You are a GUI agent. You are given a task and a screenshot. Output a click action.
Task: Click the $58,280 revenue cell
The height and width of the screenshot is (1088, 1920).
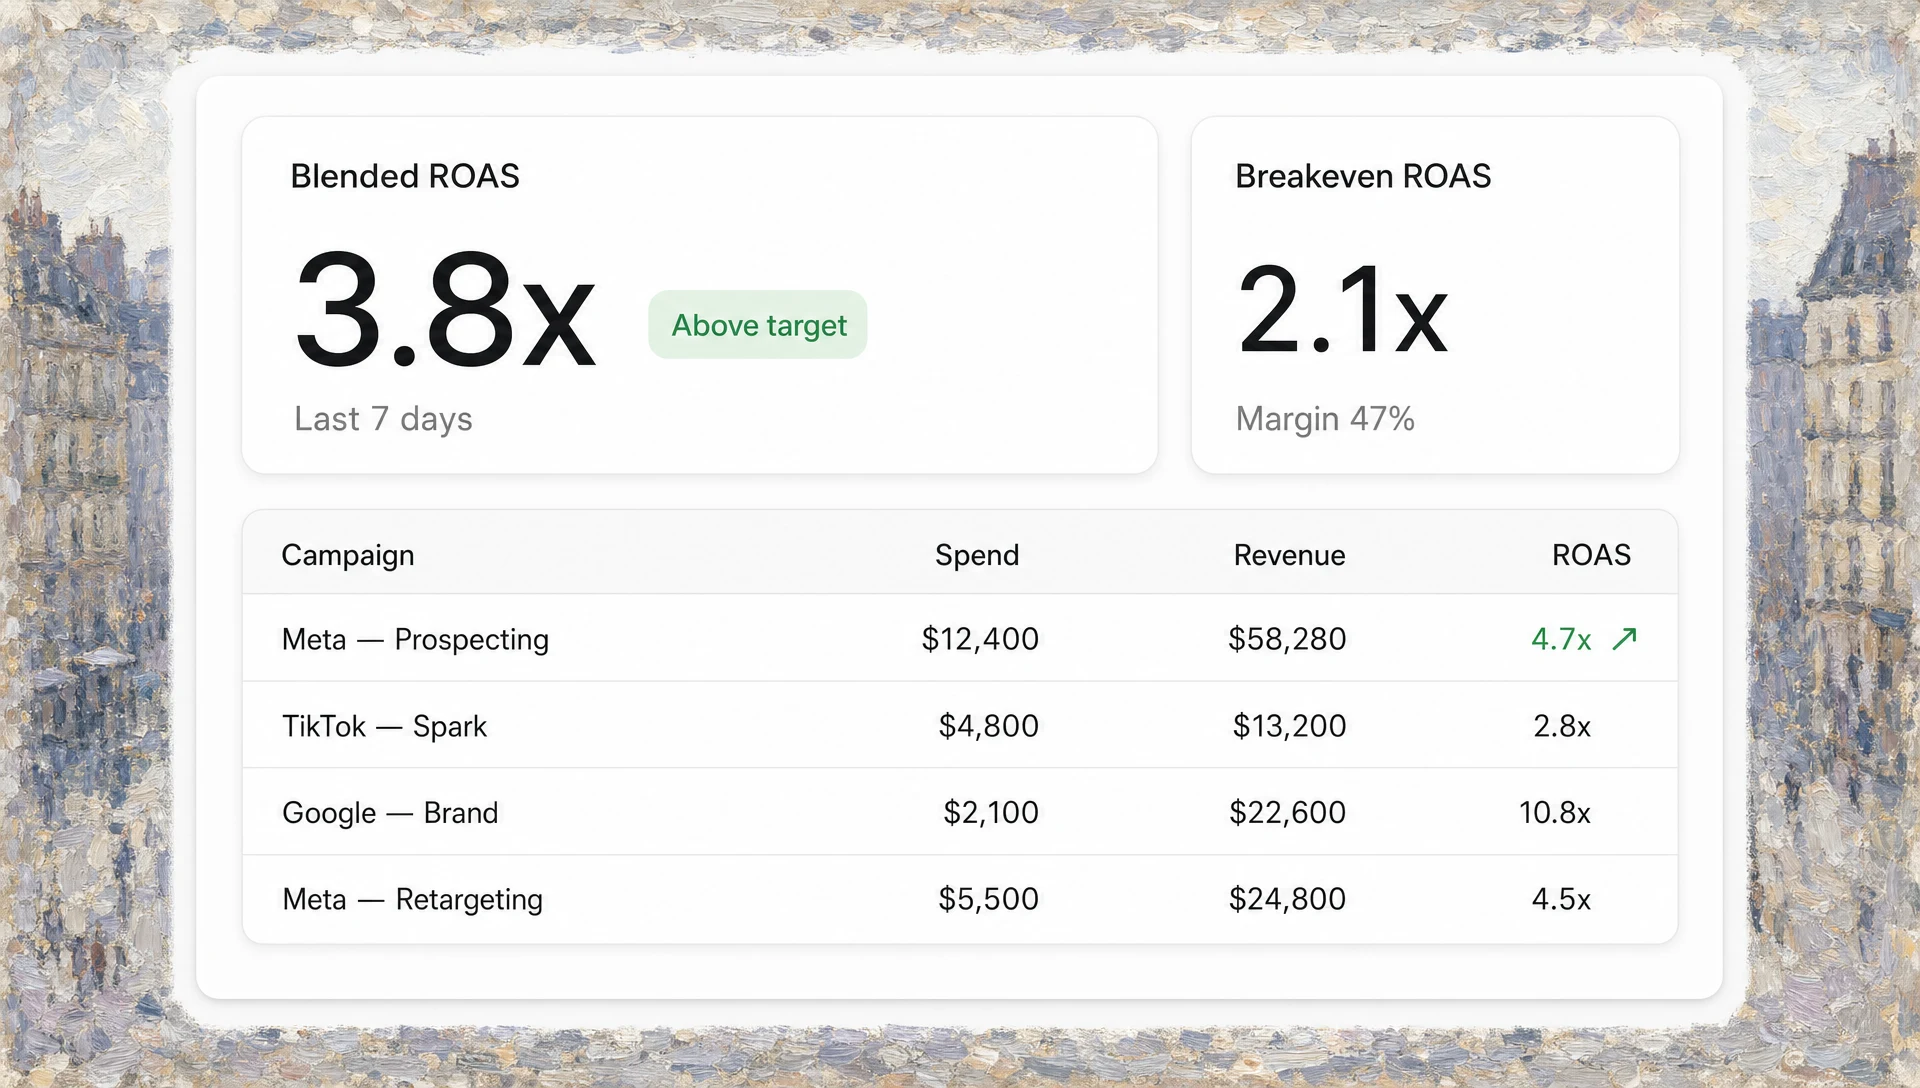1287,639
